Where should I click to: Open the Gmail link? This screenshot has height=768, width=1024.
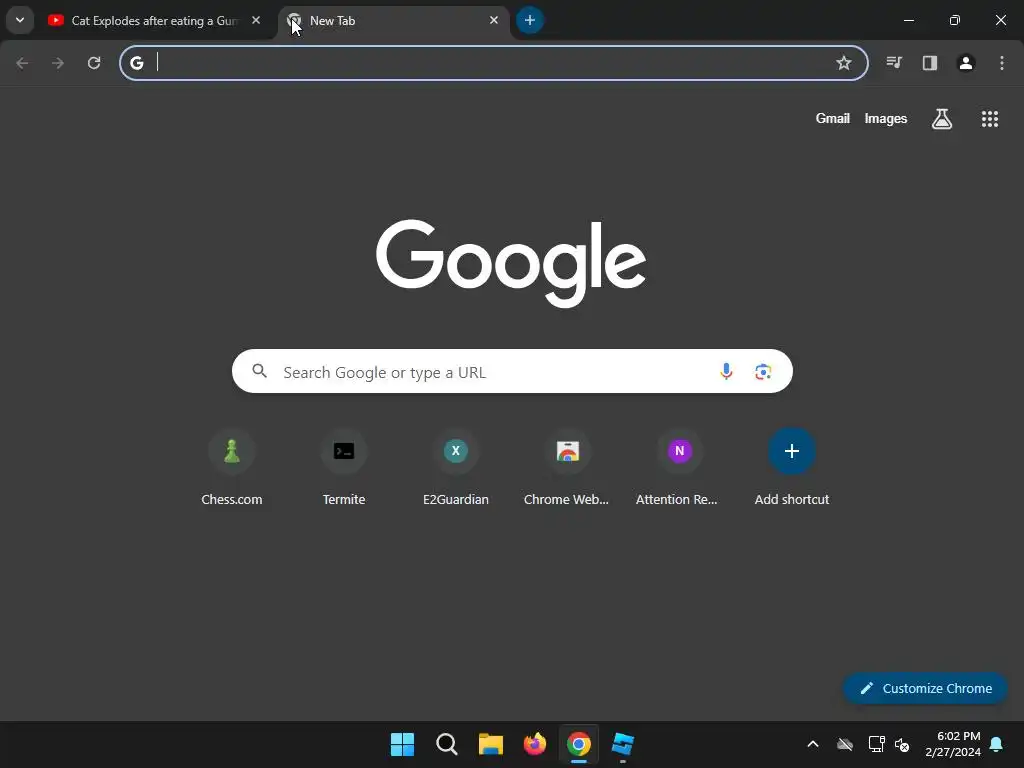[x=833, y=118]
